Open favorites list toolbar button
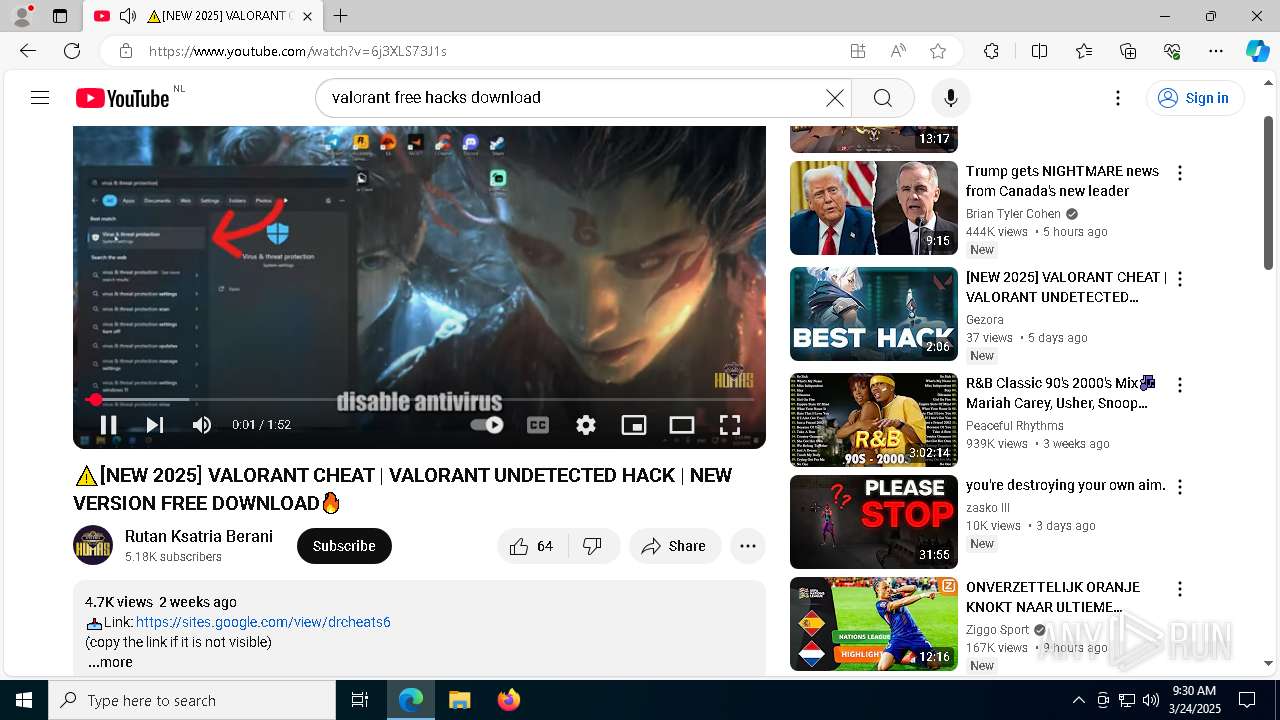The image size is (1280, 720). (x=1084, y=51)
